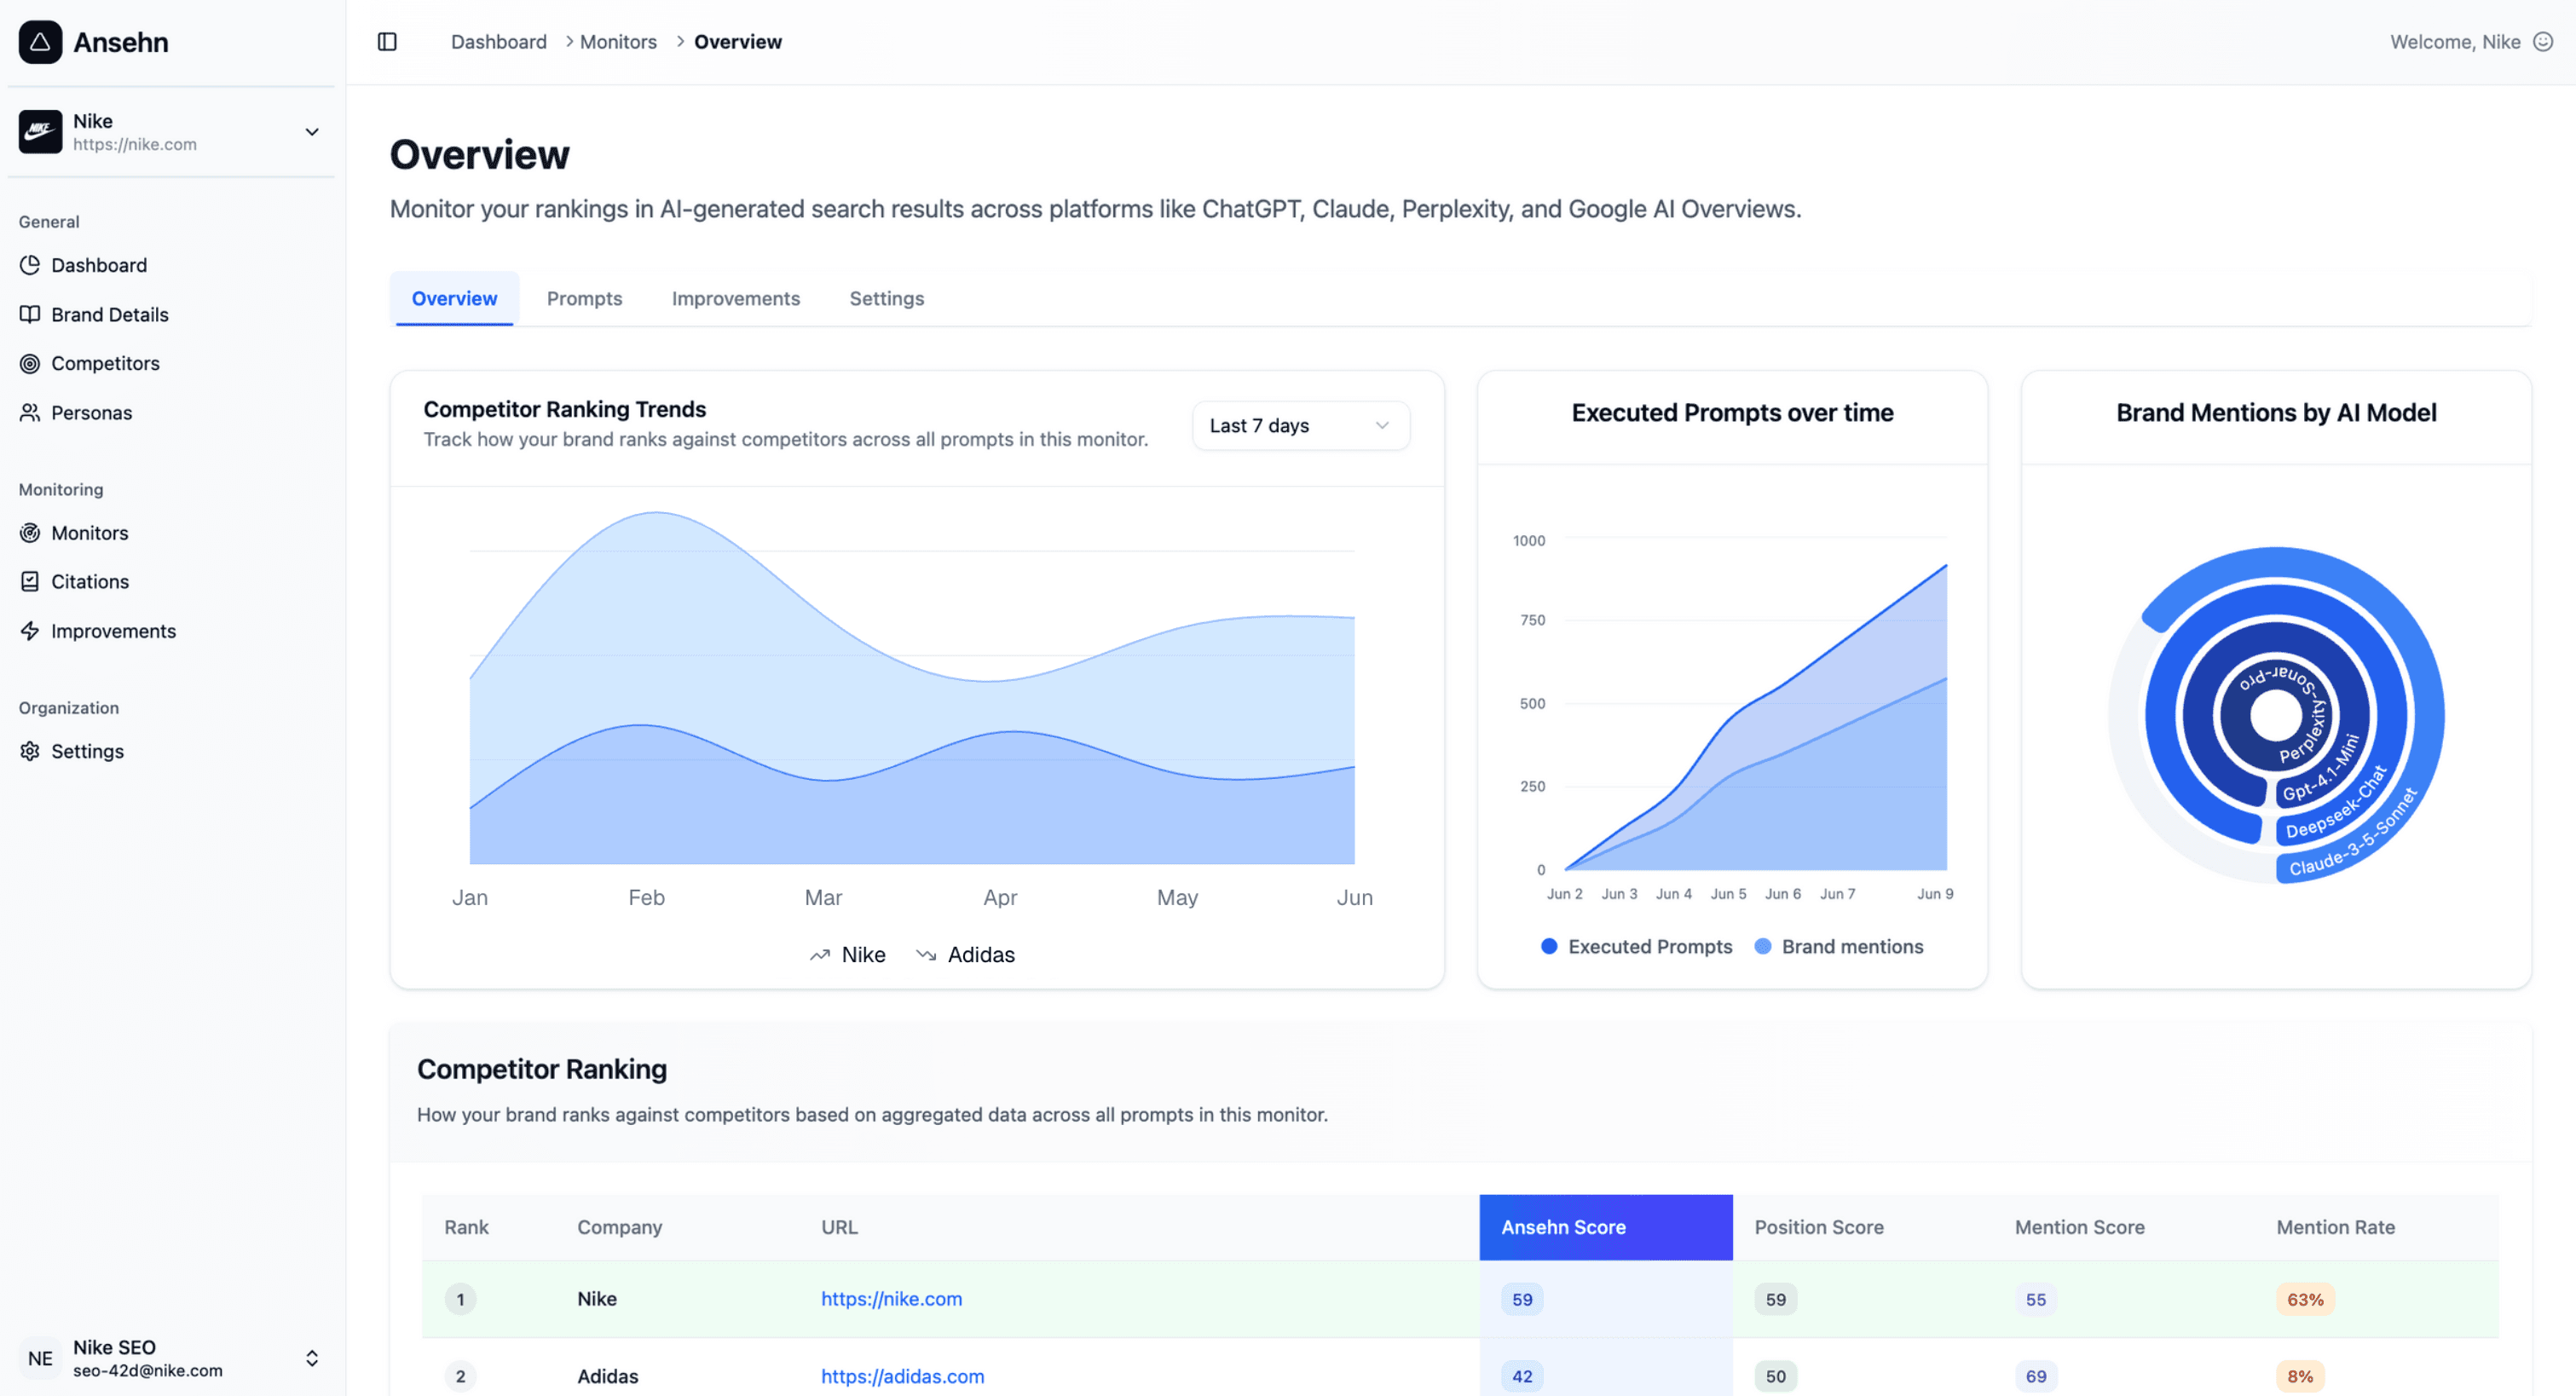Open Brand Details in the sidebar
Image resolution: width=2576 pixels, height=1396 pixels.
(x=110, y=314)
